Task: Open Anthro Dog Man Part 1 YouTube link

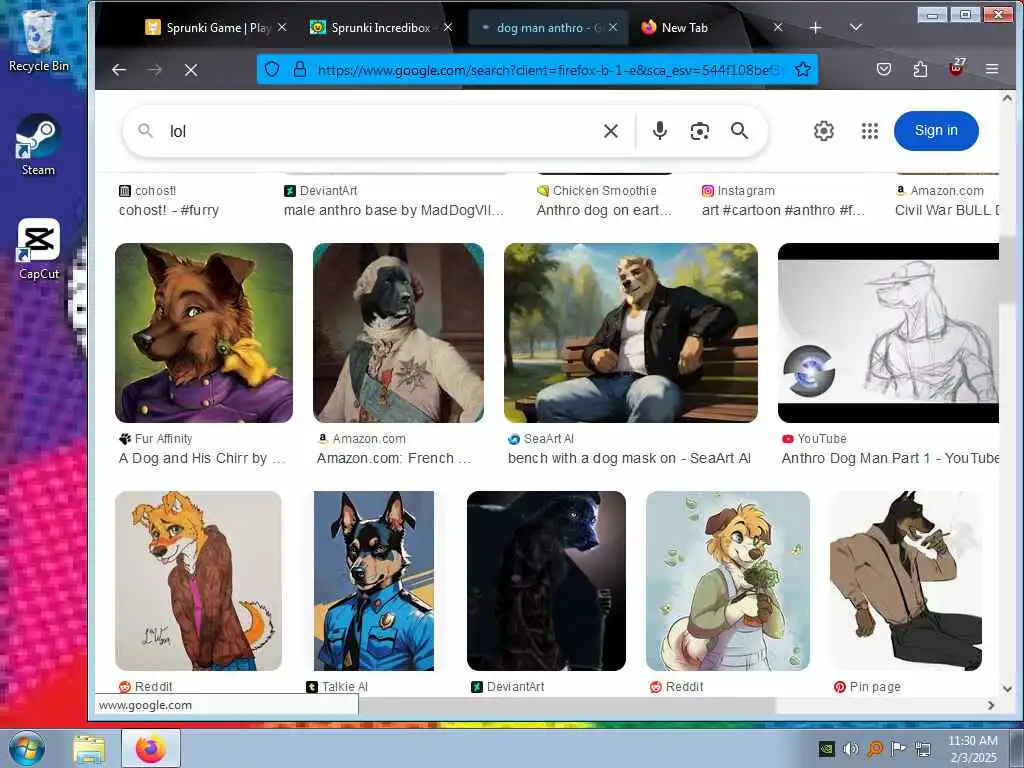Action: coord(890,458)
